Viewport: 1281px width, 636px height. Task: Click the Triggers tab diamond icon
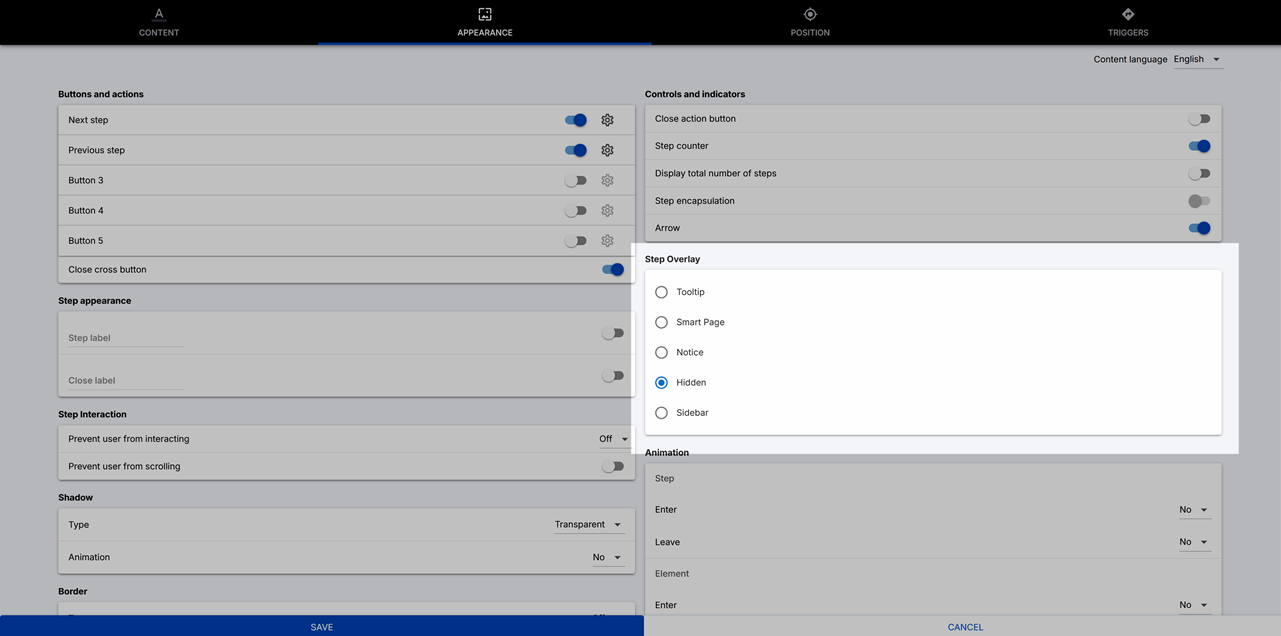tap(1128, 14)
